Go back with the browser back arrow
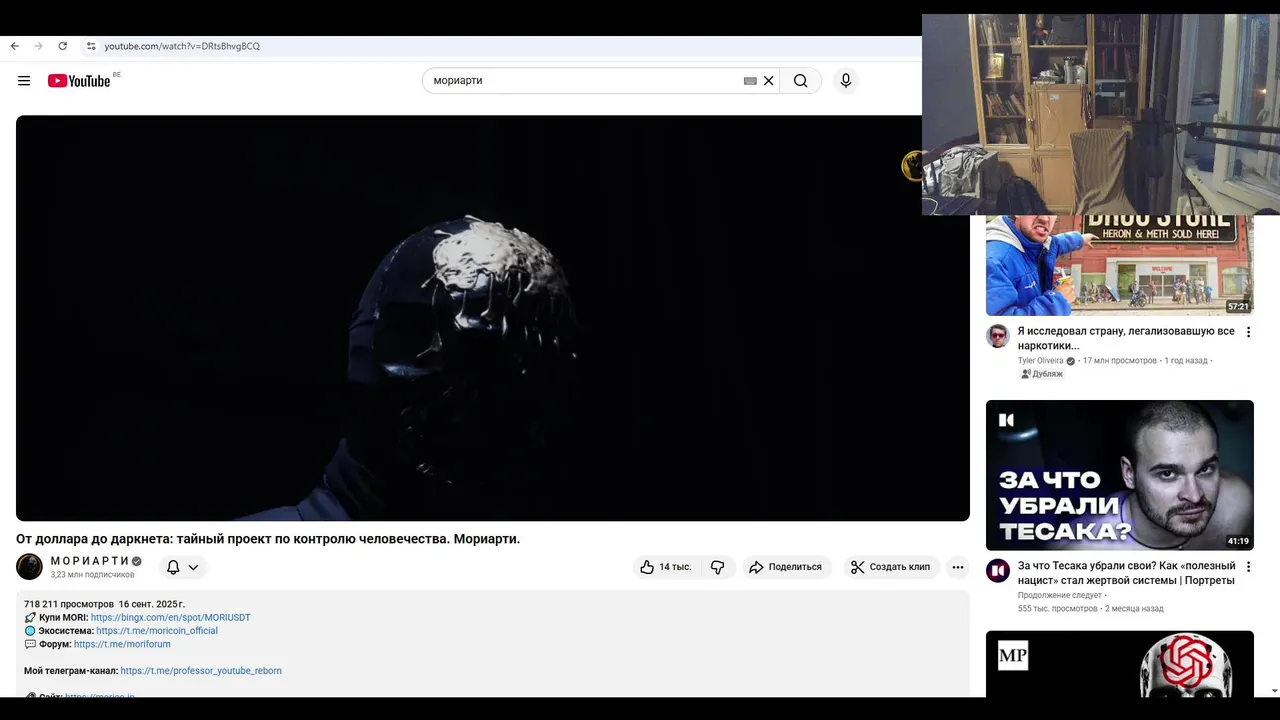The image size is (1280, 720). (14, 46)
